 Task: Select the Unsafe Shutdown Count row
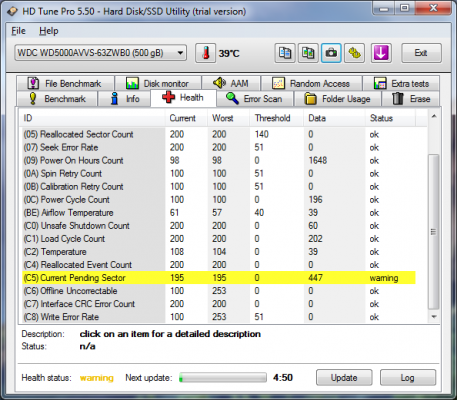point(219,226)
